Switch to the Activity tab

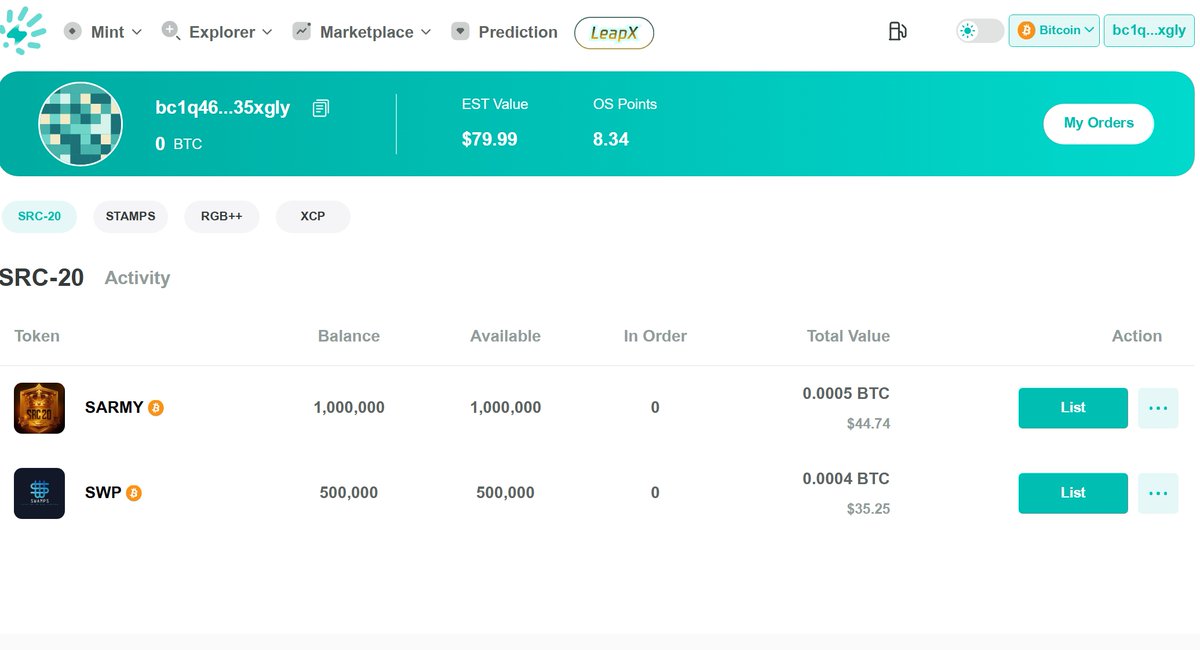137,278
